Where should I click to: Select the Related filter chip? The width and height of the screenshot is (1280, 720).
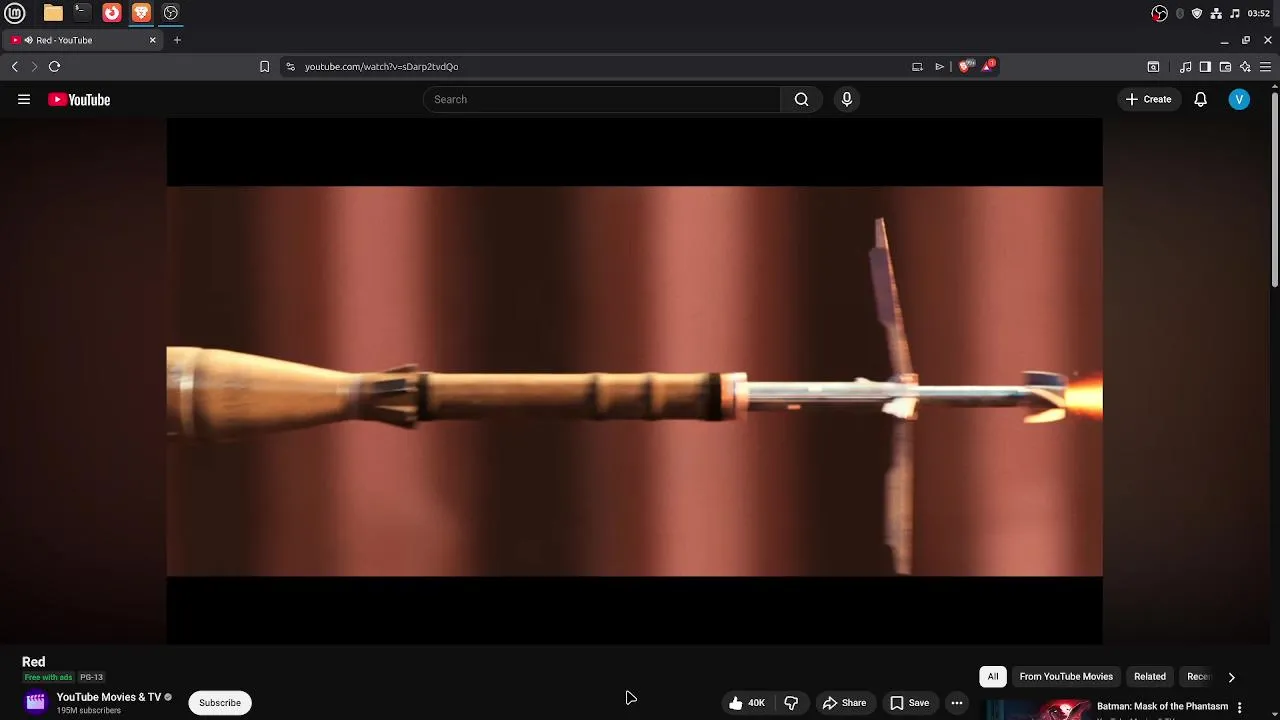tap(1150, 677)
